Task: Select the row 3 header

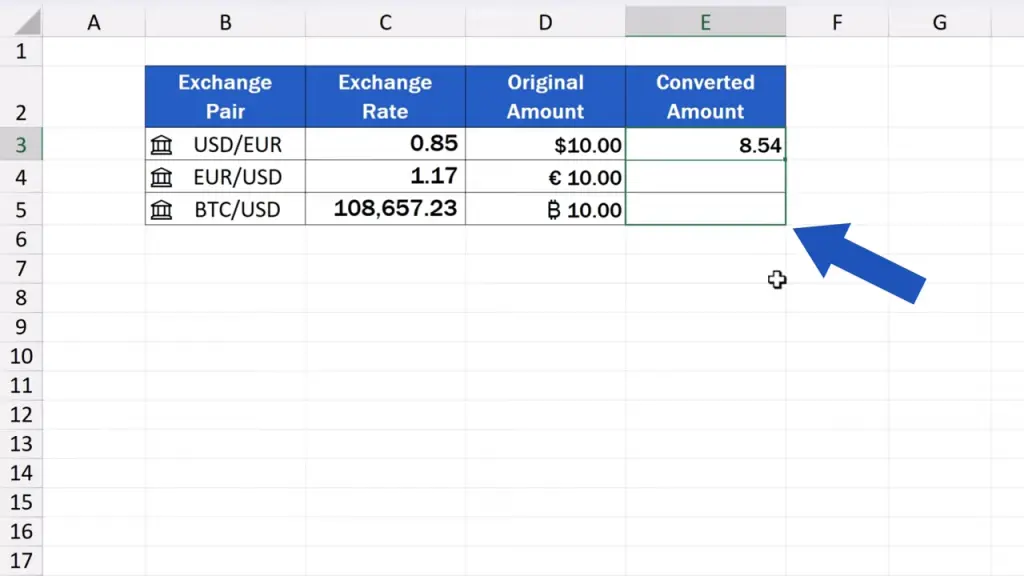Action: pos(22,145)
